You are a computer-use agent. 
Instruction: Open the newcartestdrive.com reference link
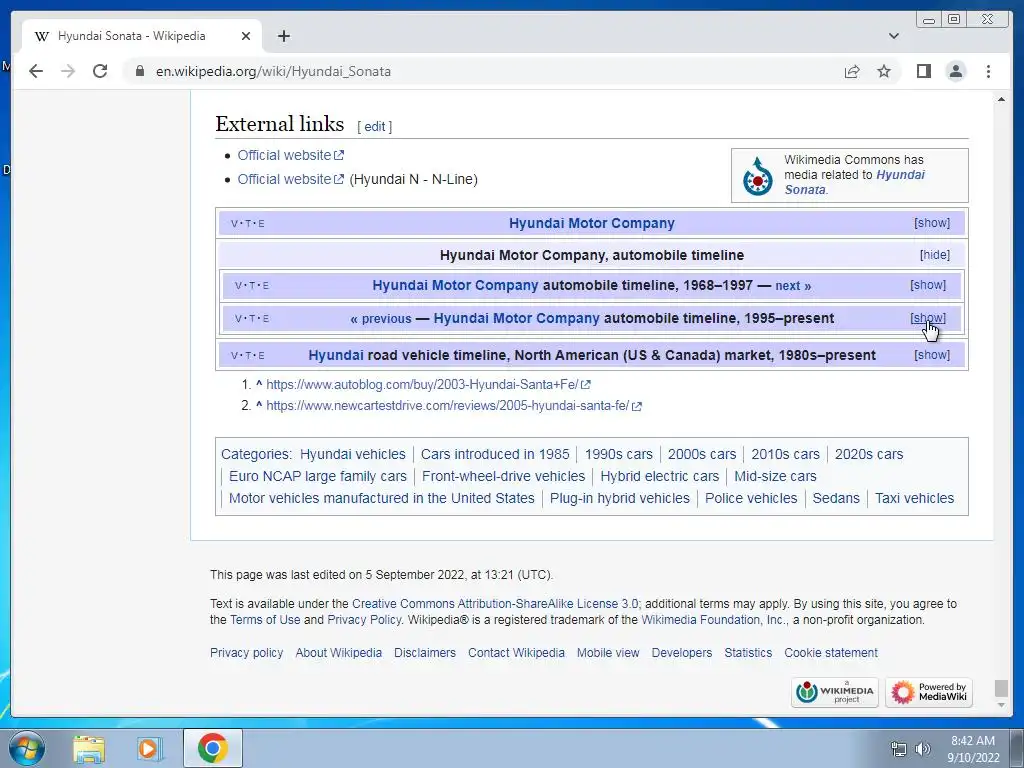pyautogui.click(x=454, y=406)
